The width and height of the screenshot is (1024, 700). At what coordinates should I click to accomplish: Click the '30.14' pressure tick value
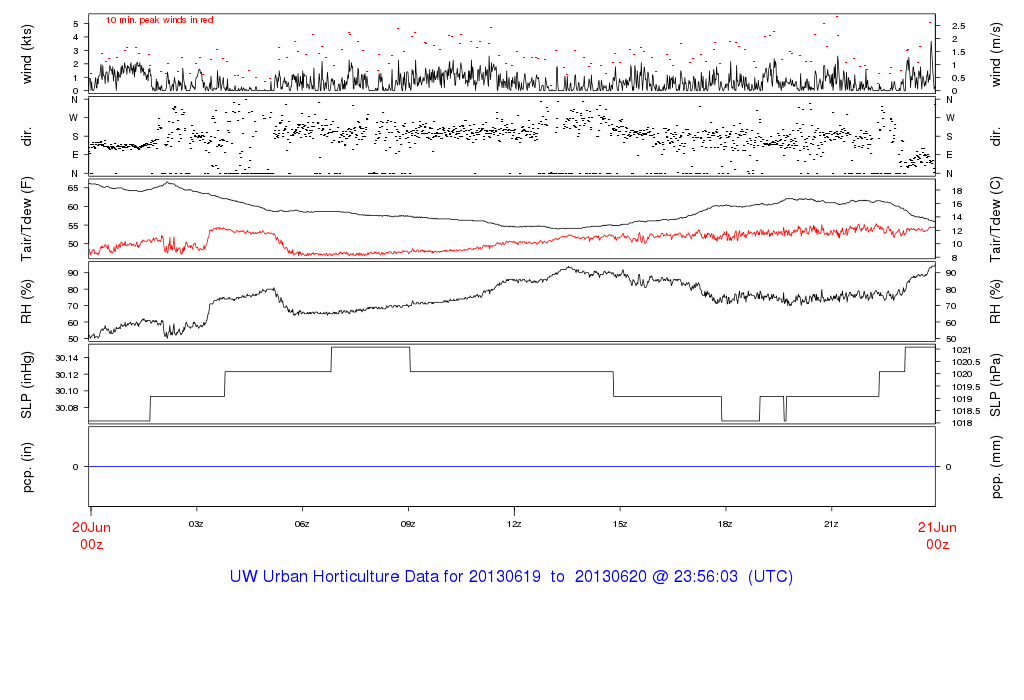pyautogui.click(x=67, y=358)
